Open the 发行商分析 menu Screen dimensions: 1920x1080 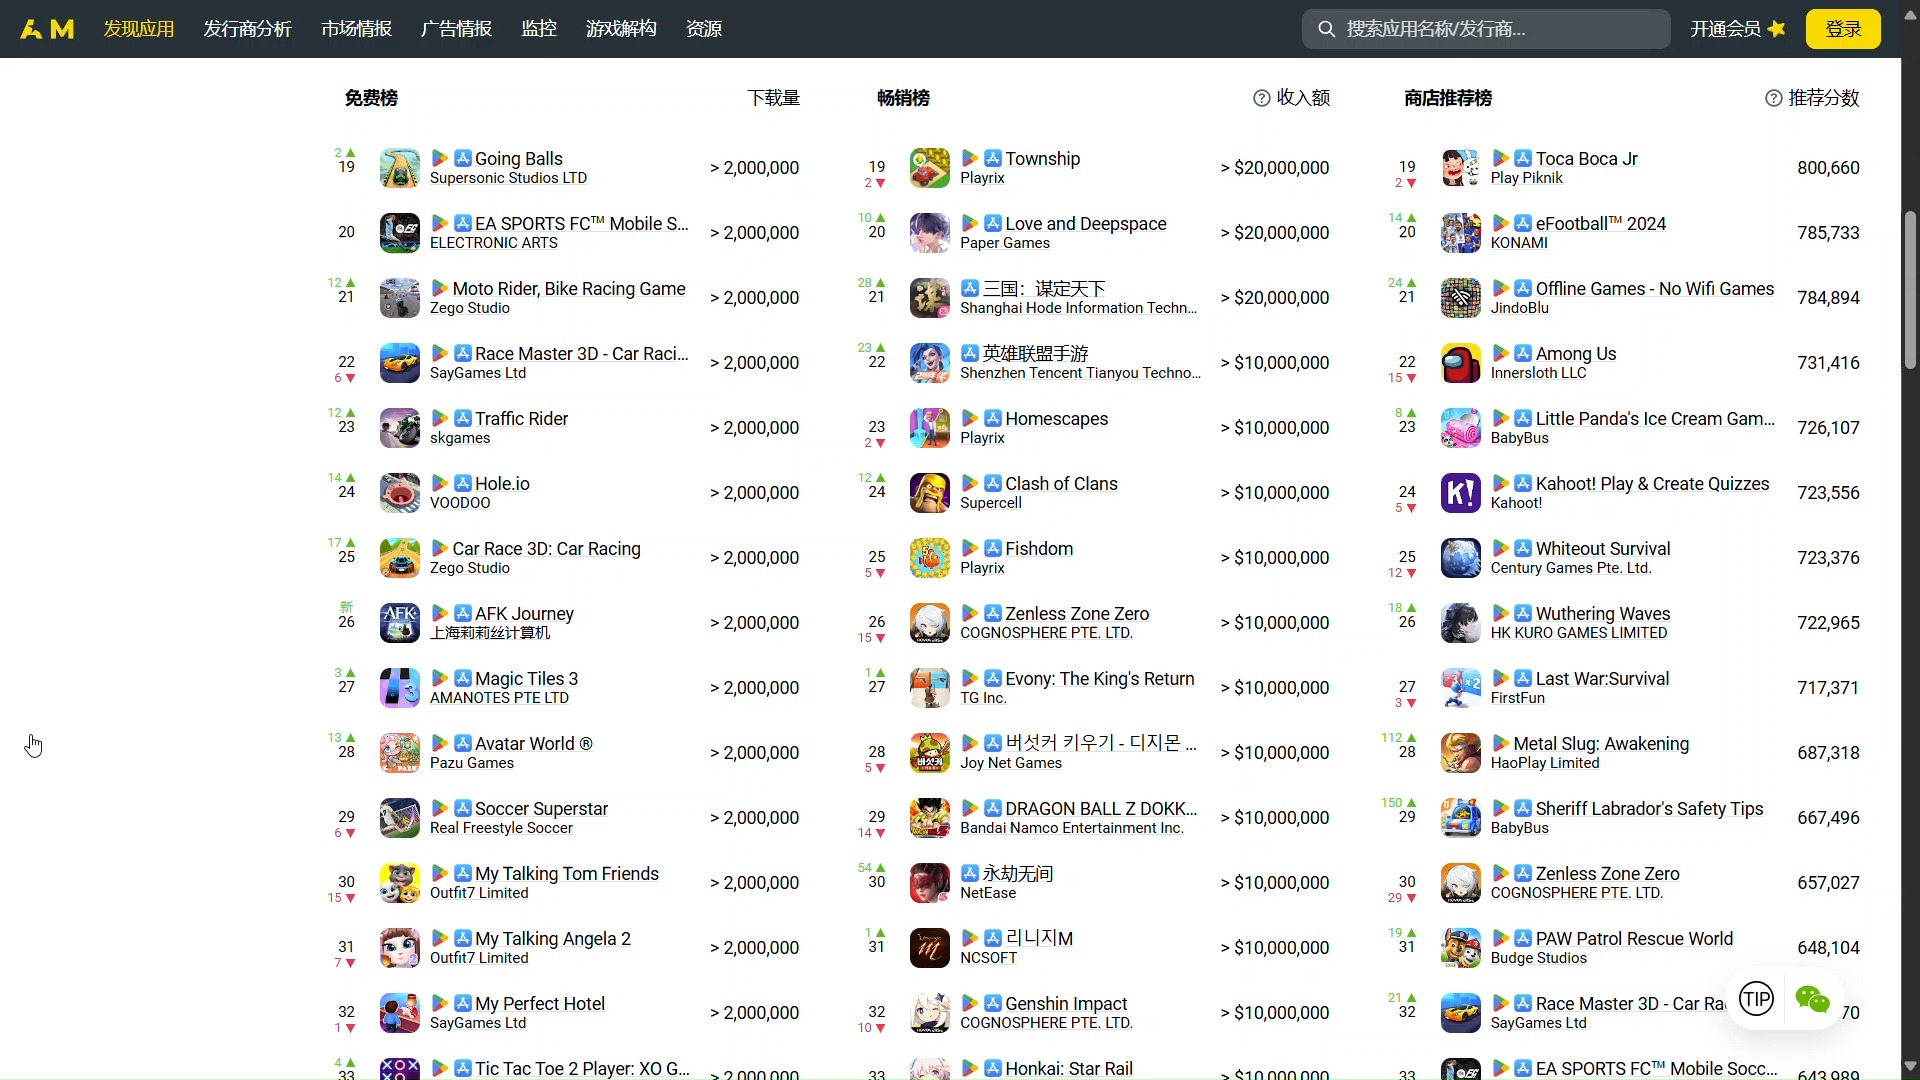coord(248,29)
